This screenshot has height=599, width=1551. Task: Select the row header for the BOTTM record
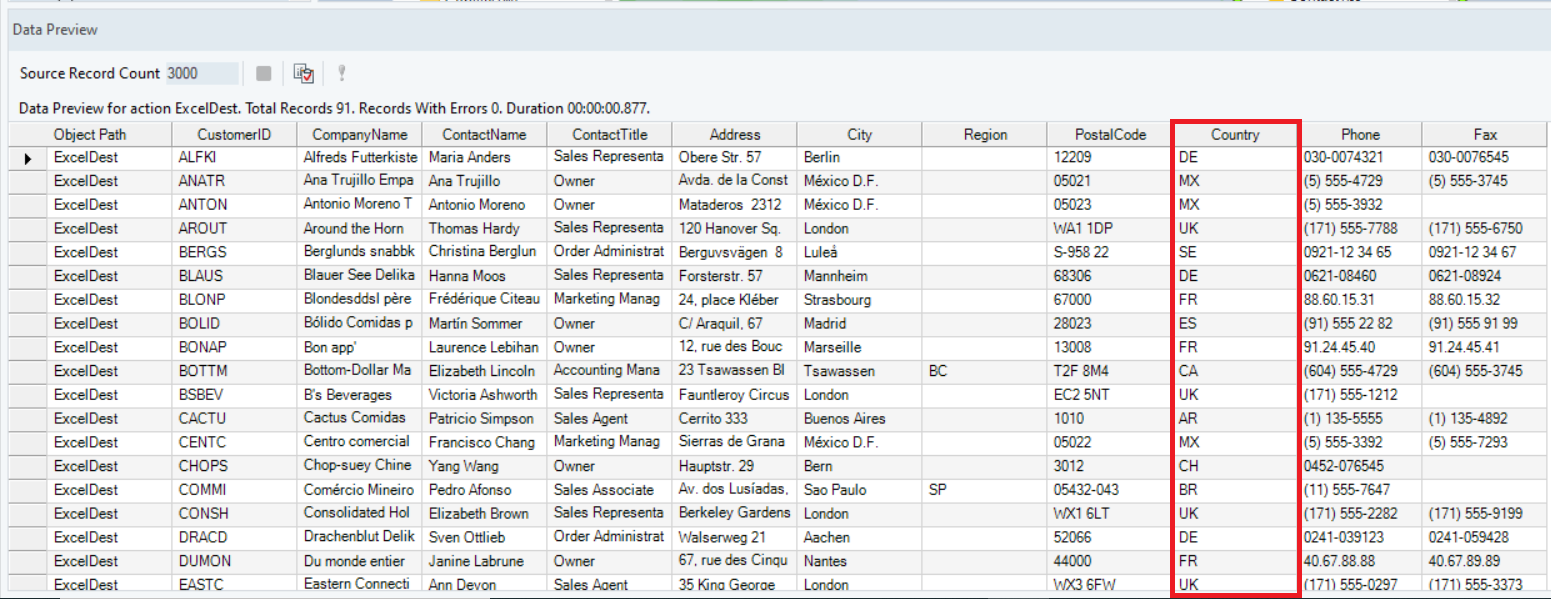click(x=28, y=371)
